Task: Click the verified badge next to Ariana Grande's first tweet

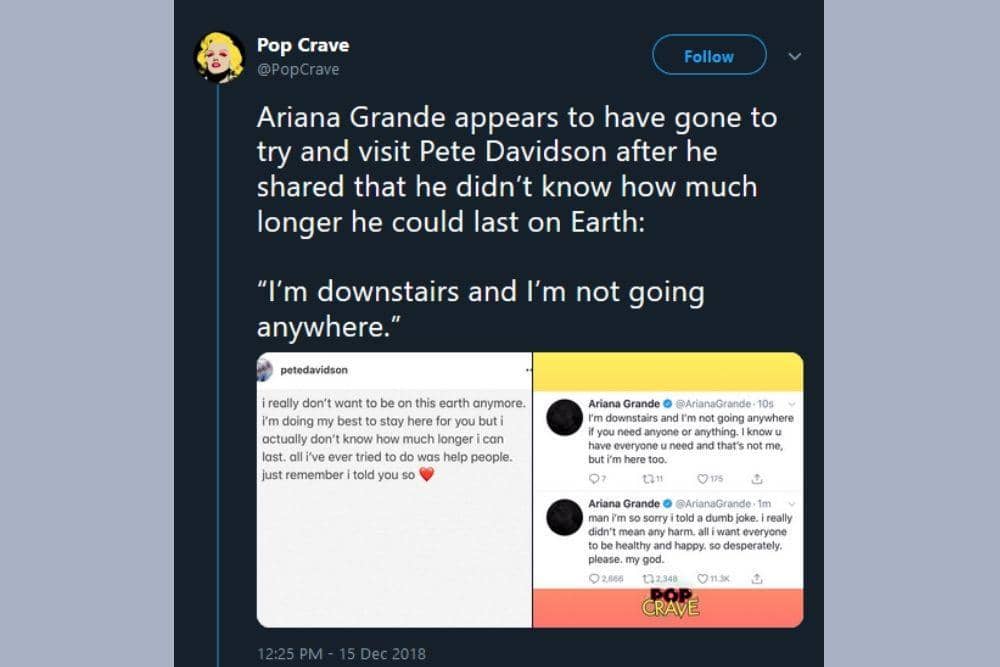Action: [667, 403]
